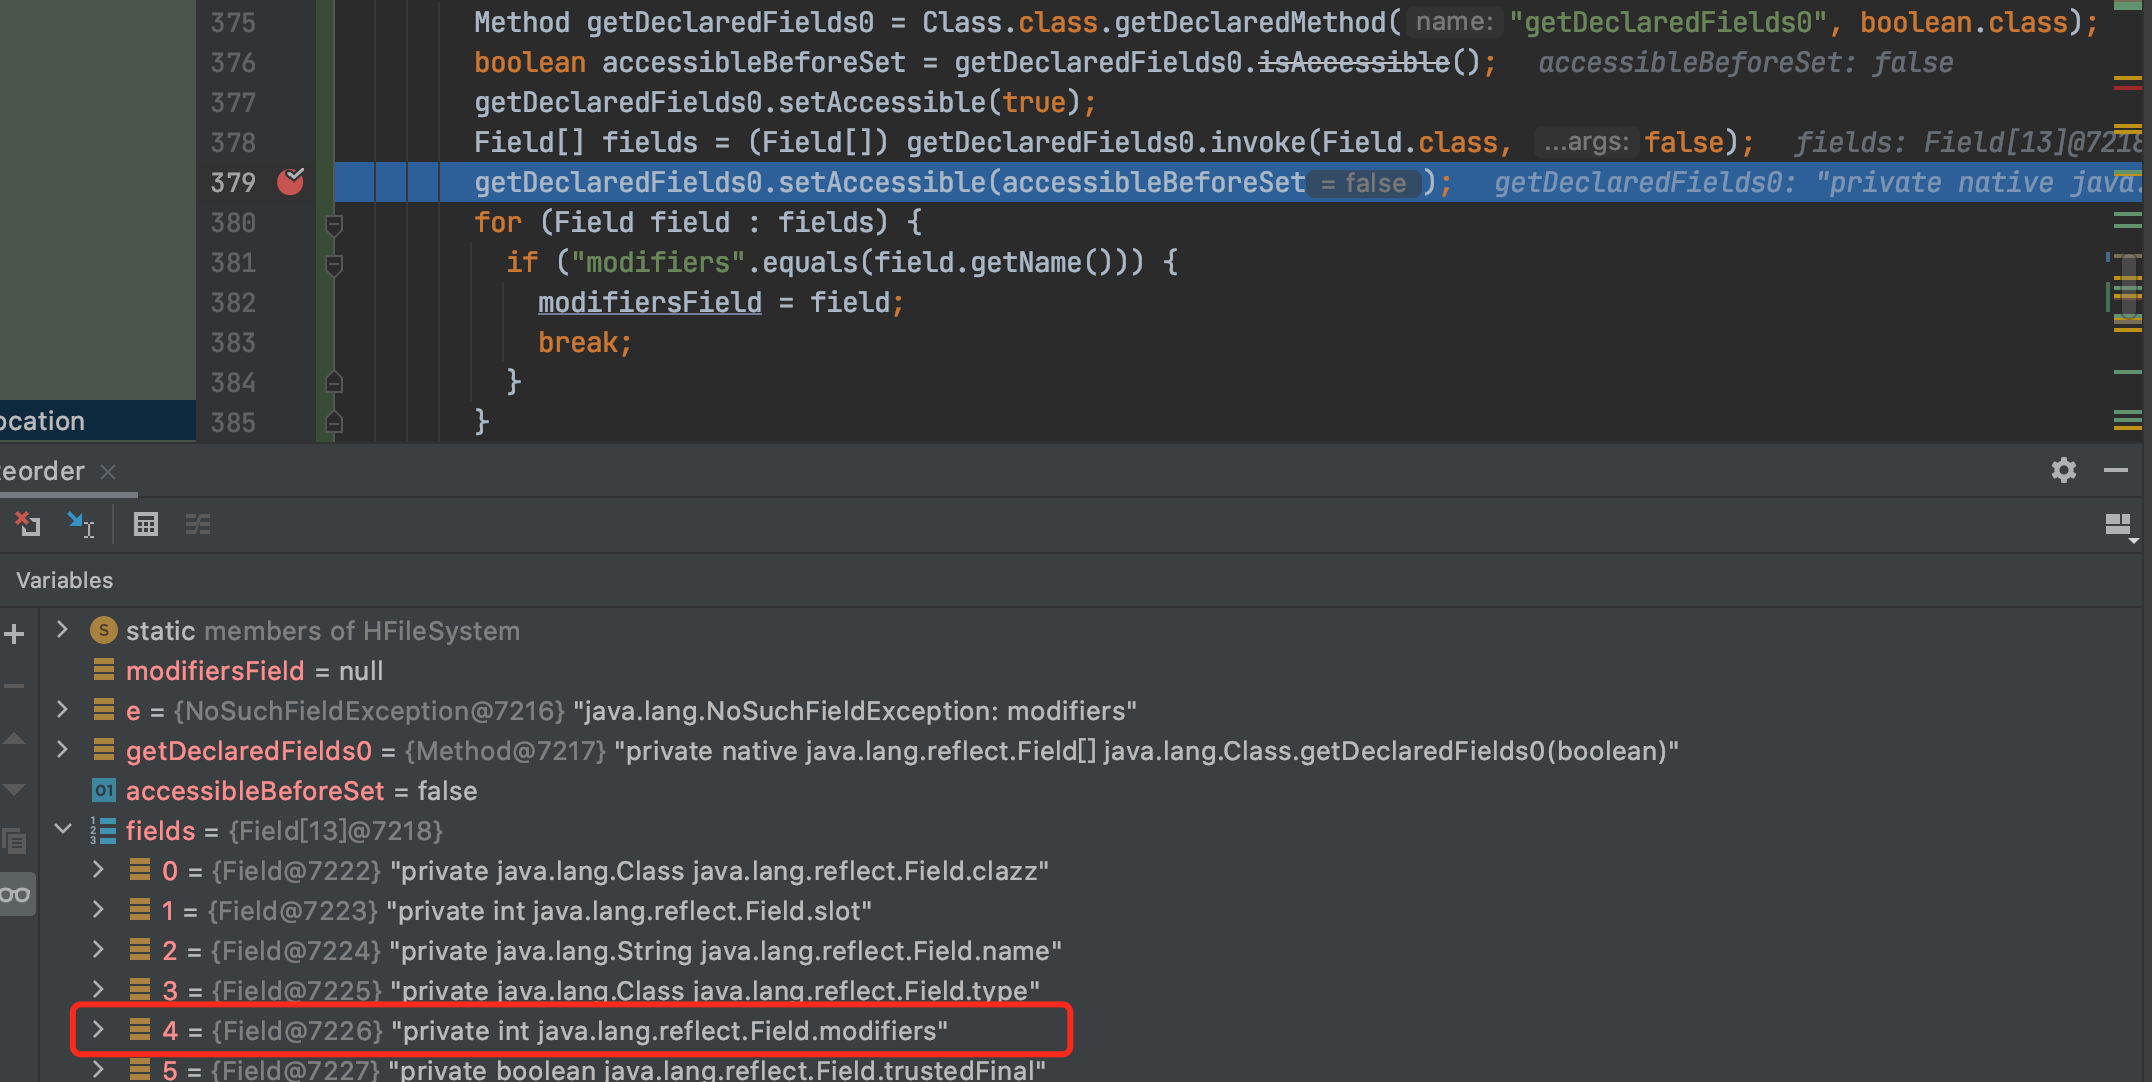Click the duplicate watch icon

coord(15,842)
